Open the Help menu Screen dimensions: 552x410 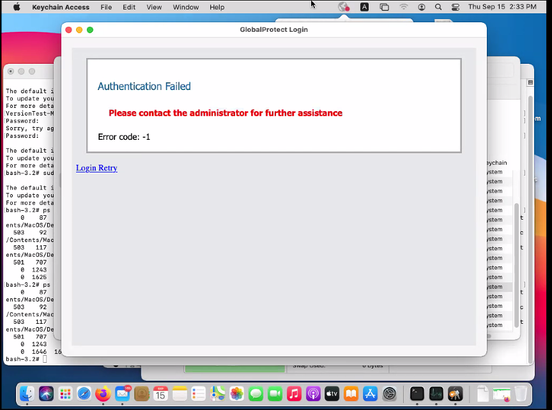217,7
